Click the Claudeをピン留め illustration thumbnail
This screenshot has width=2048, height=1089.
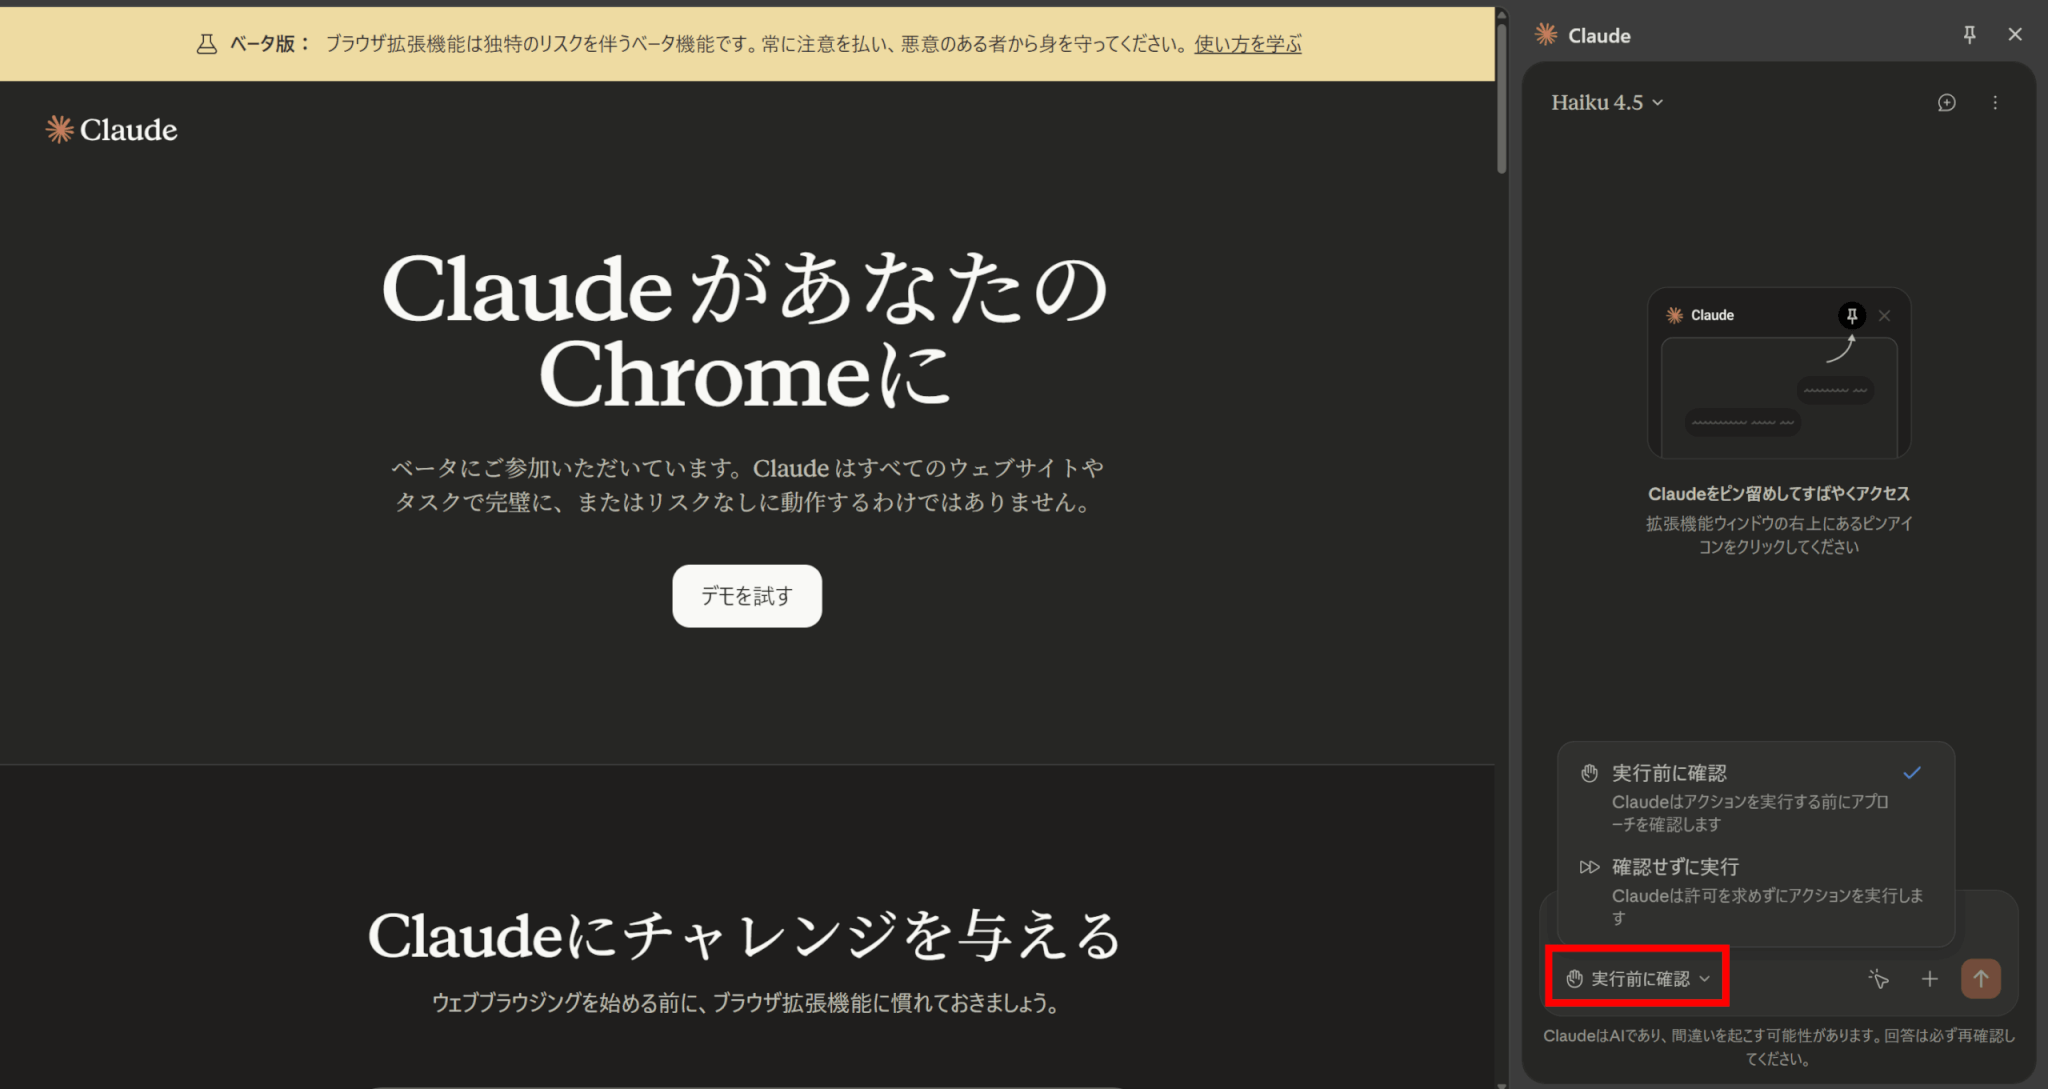click(1778, 373)
